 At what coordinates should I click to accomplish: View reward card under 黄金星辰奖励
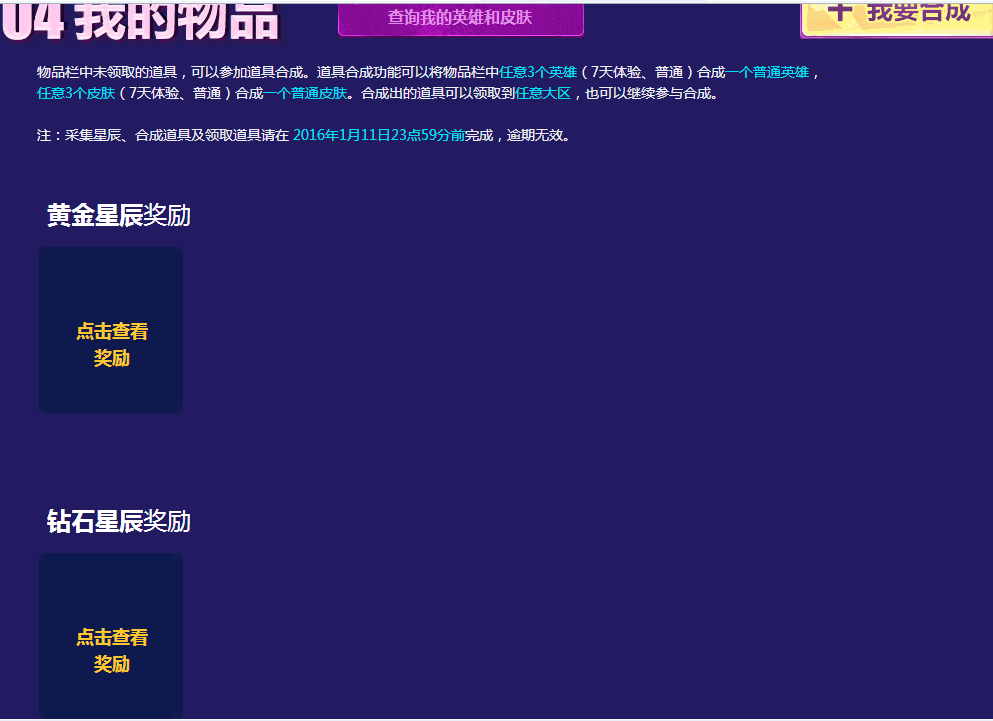[x=111, y=330]
